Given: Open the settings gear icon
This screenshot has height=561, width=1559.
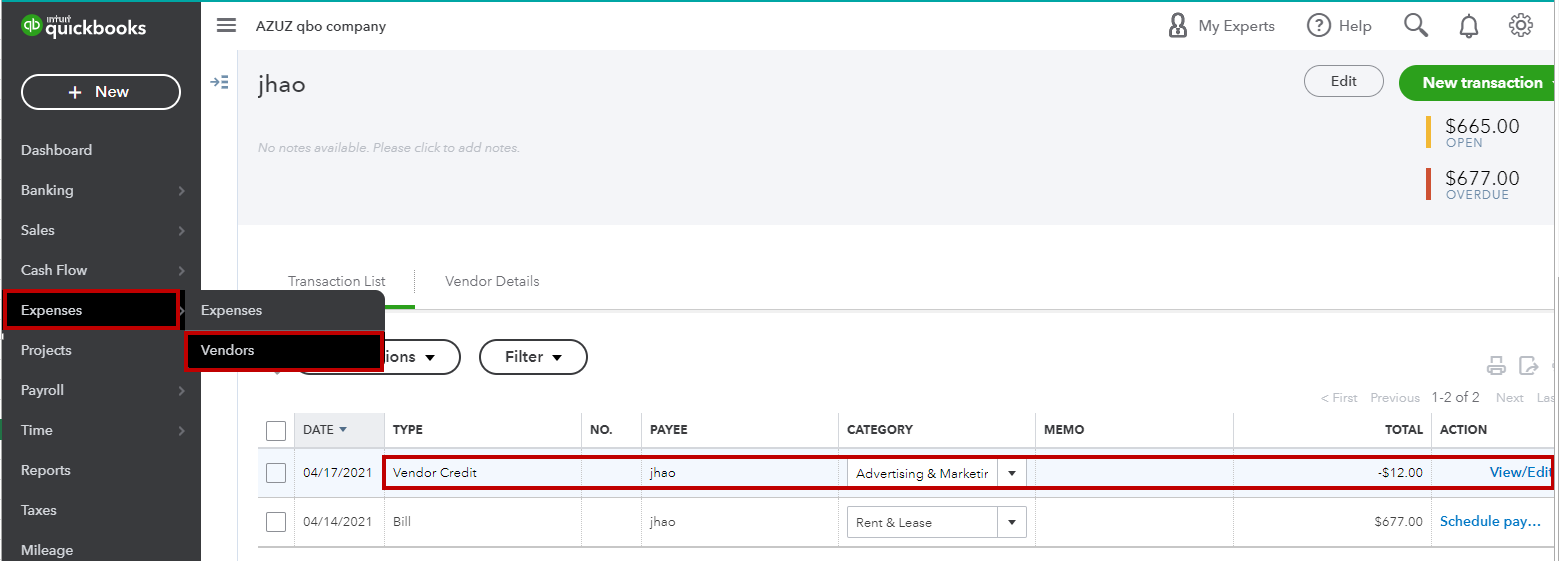Looking at the screenshot, I should pos(1520,26).
